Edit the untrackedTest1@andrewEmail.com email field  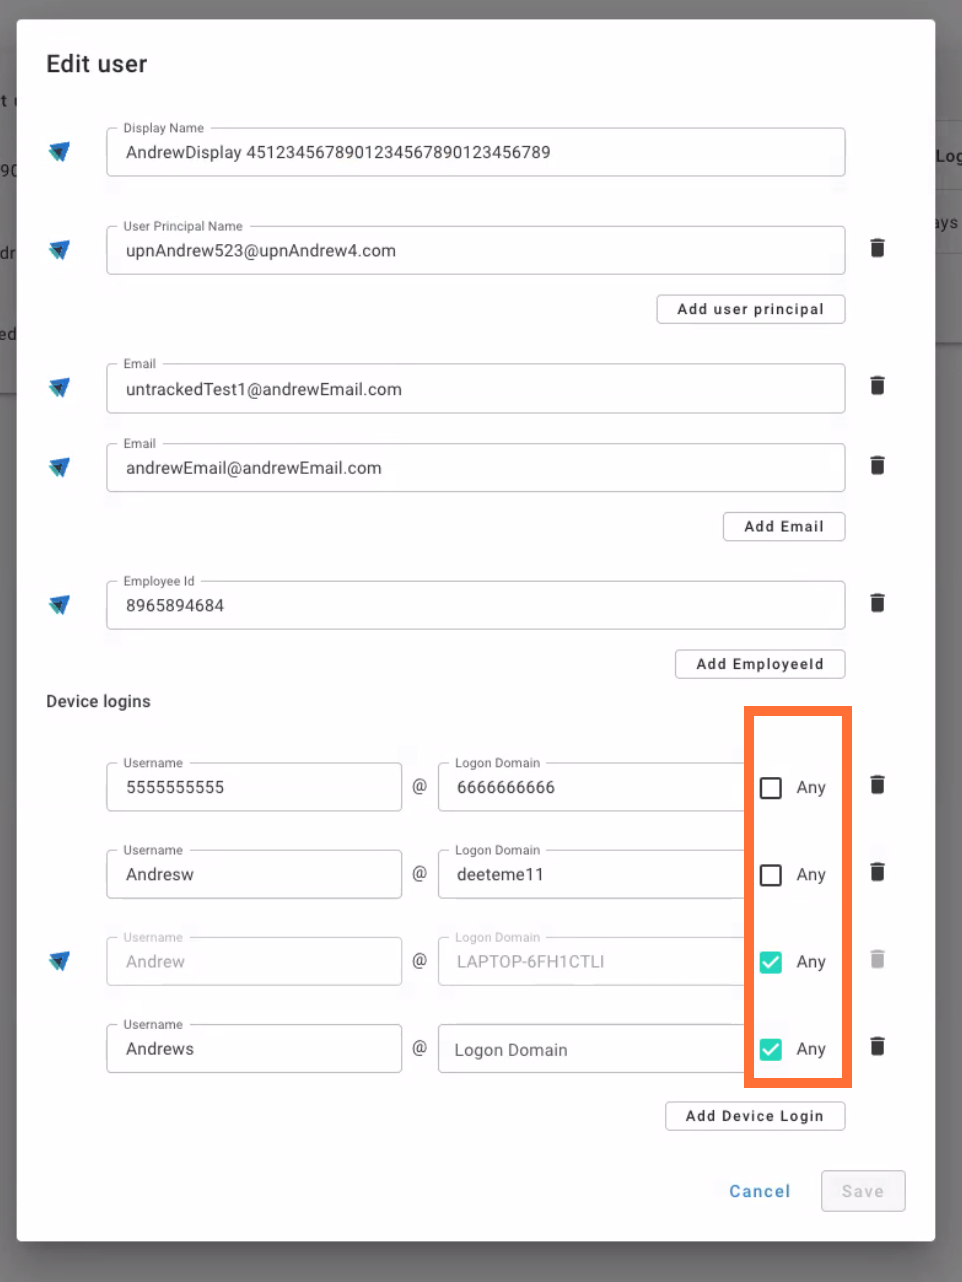click(476, 389)
